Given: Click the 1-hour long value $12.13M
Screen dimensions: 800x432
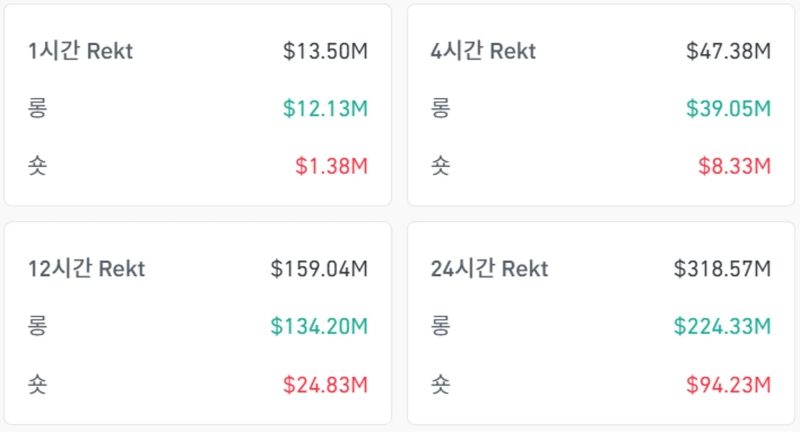Looking at the screenshot, I should click(x=325, y=109).
